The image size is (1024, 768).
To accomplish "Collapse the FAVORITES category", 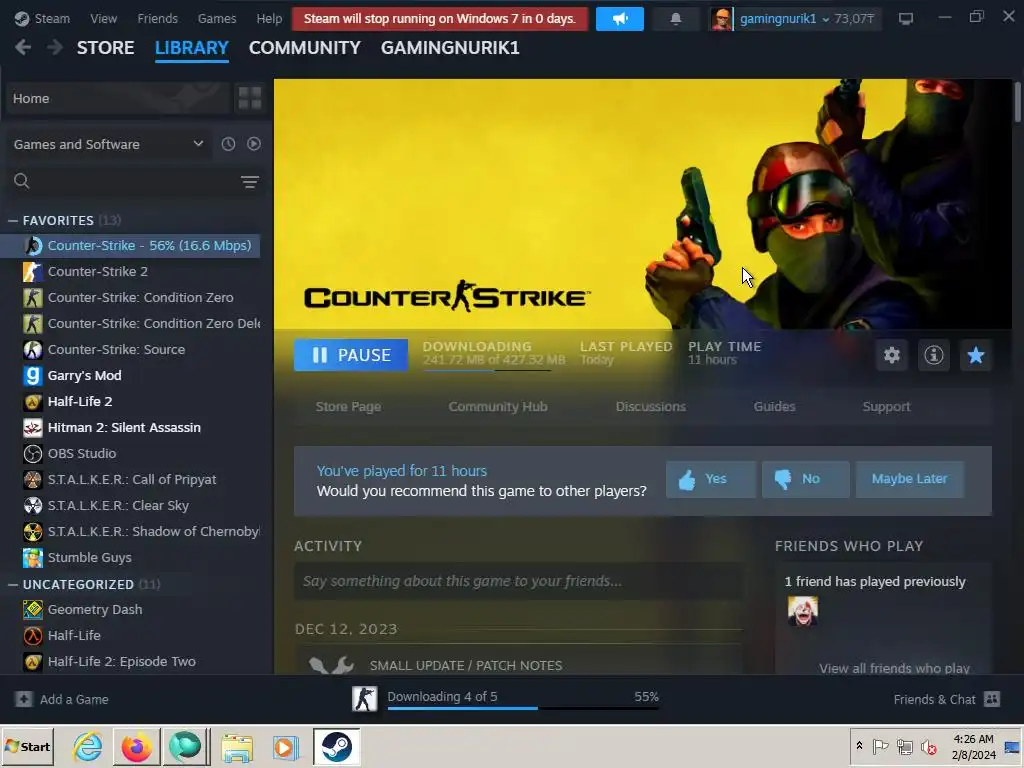I will coord(12,221).
